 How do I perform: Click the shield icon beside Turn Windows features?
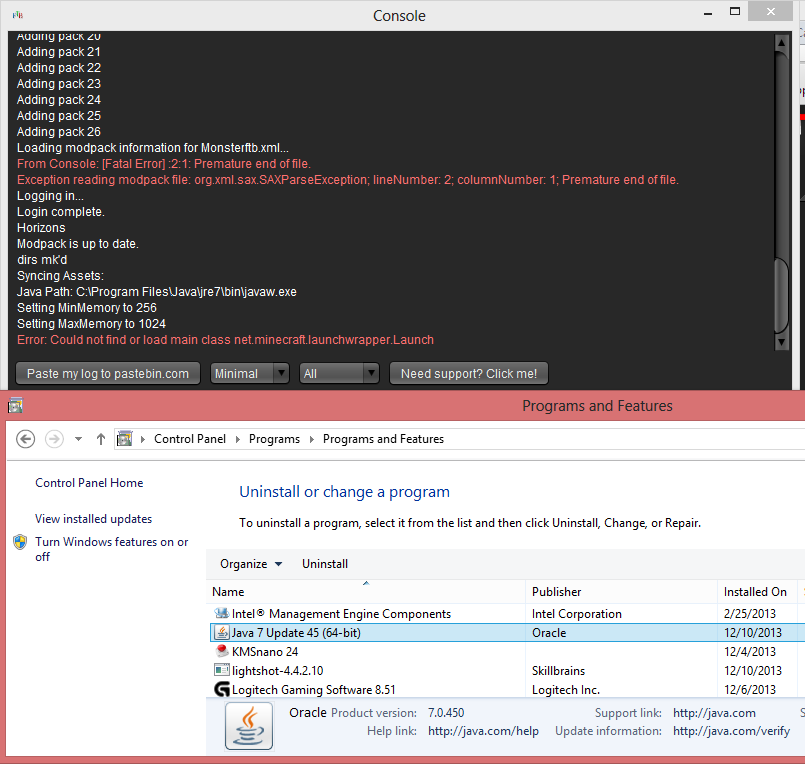click(20, 542)
